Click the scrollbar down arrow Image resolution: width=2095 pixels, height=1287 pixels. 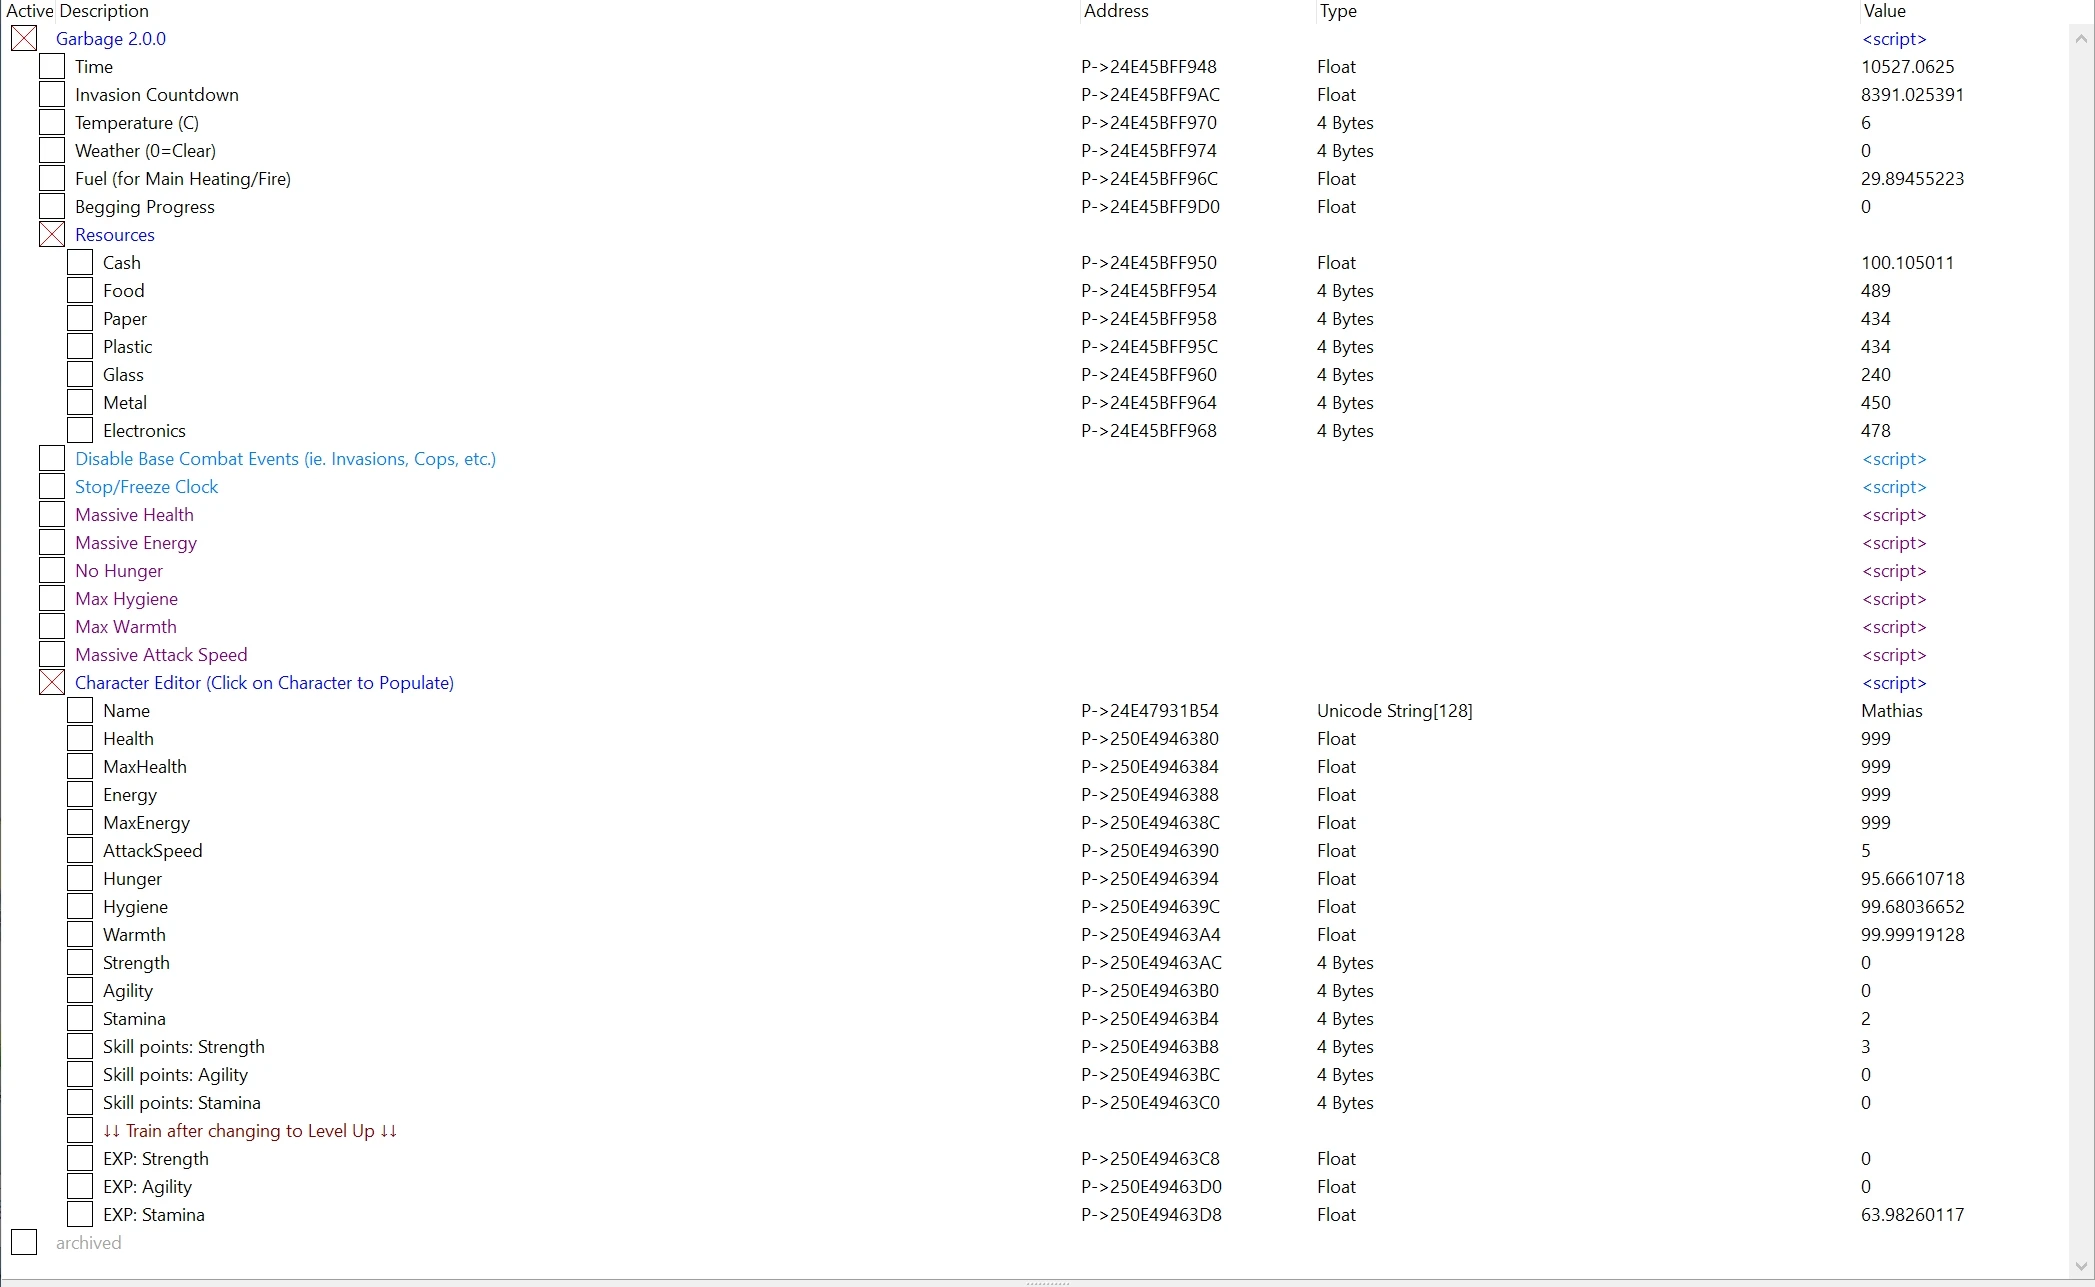coord(2081,1266)
